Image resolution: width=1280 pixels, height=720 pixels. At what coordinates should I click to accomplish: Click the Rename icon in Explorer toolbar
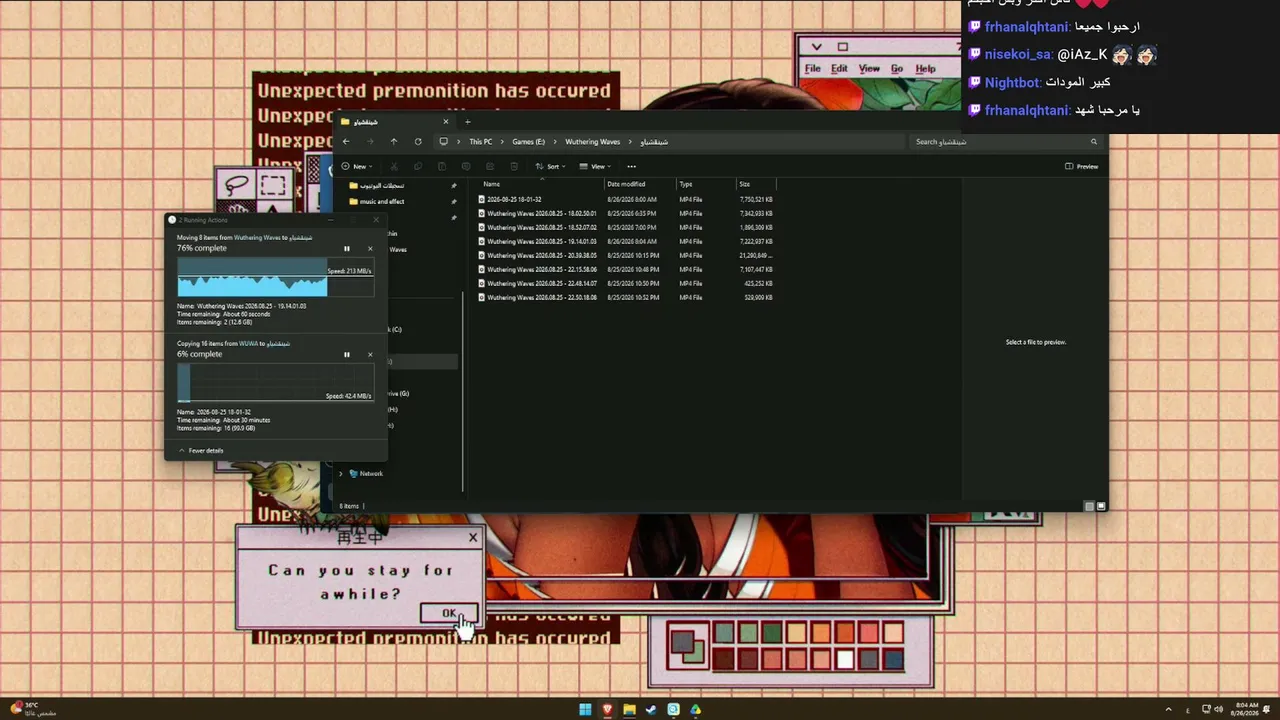tap(466, 167)
